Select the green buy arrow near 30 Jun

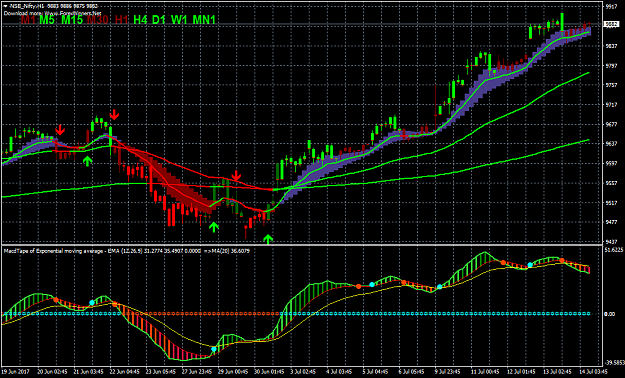268,239
